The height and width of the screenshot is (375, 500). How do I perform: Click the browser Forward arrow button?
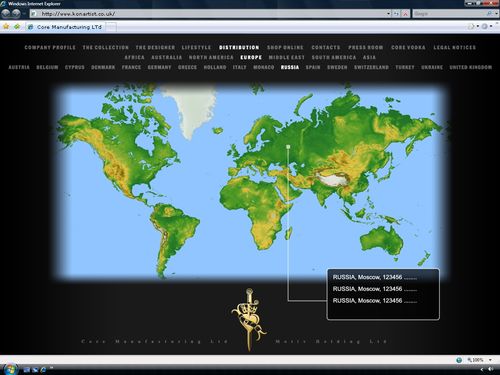16,14
